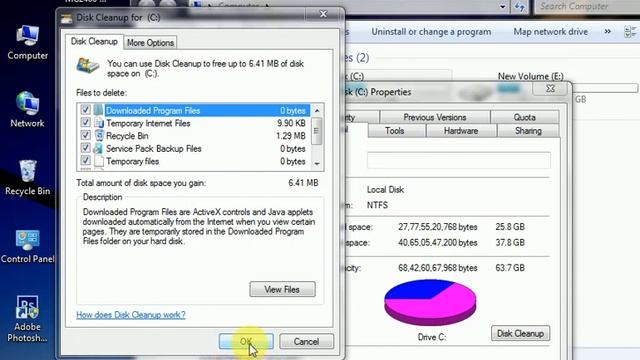
Task: Click the Search Computer box
Action: (x=587, y=7)
